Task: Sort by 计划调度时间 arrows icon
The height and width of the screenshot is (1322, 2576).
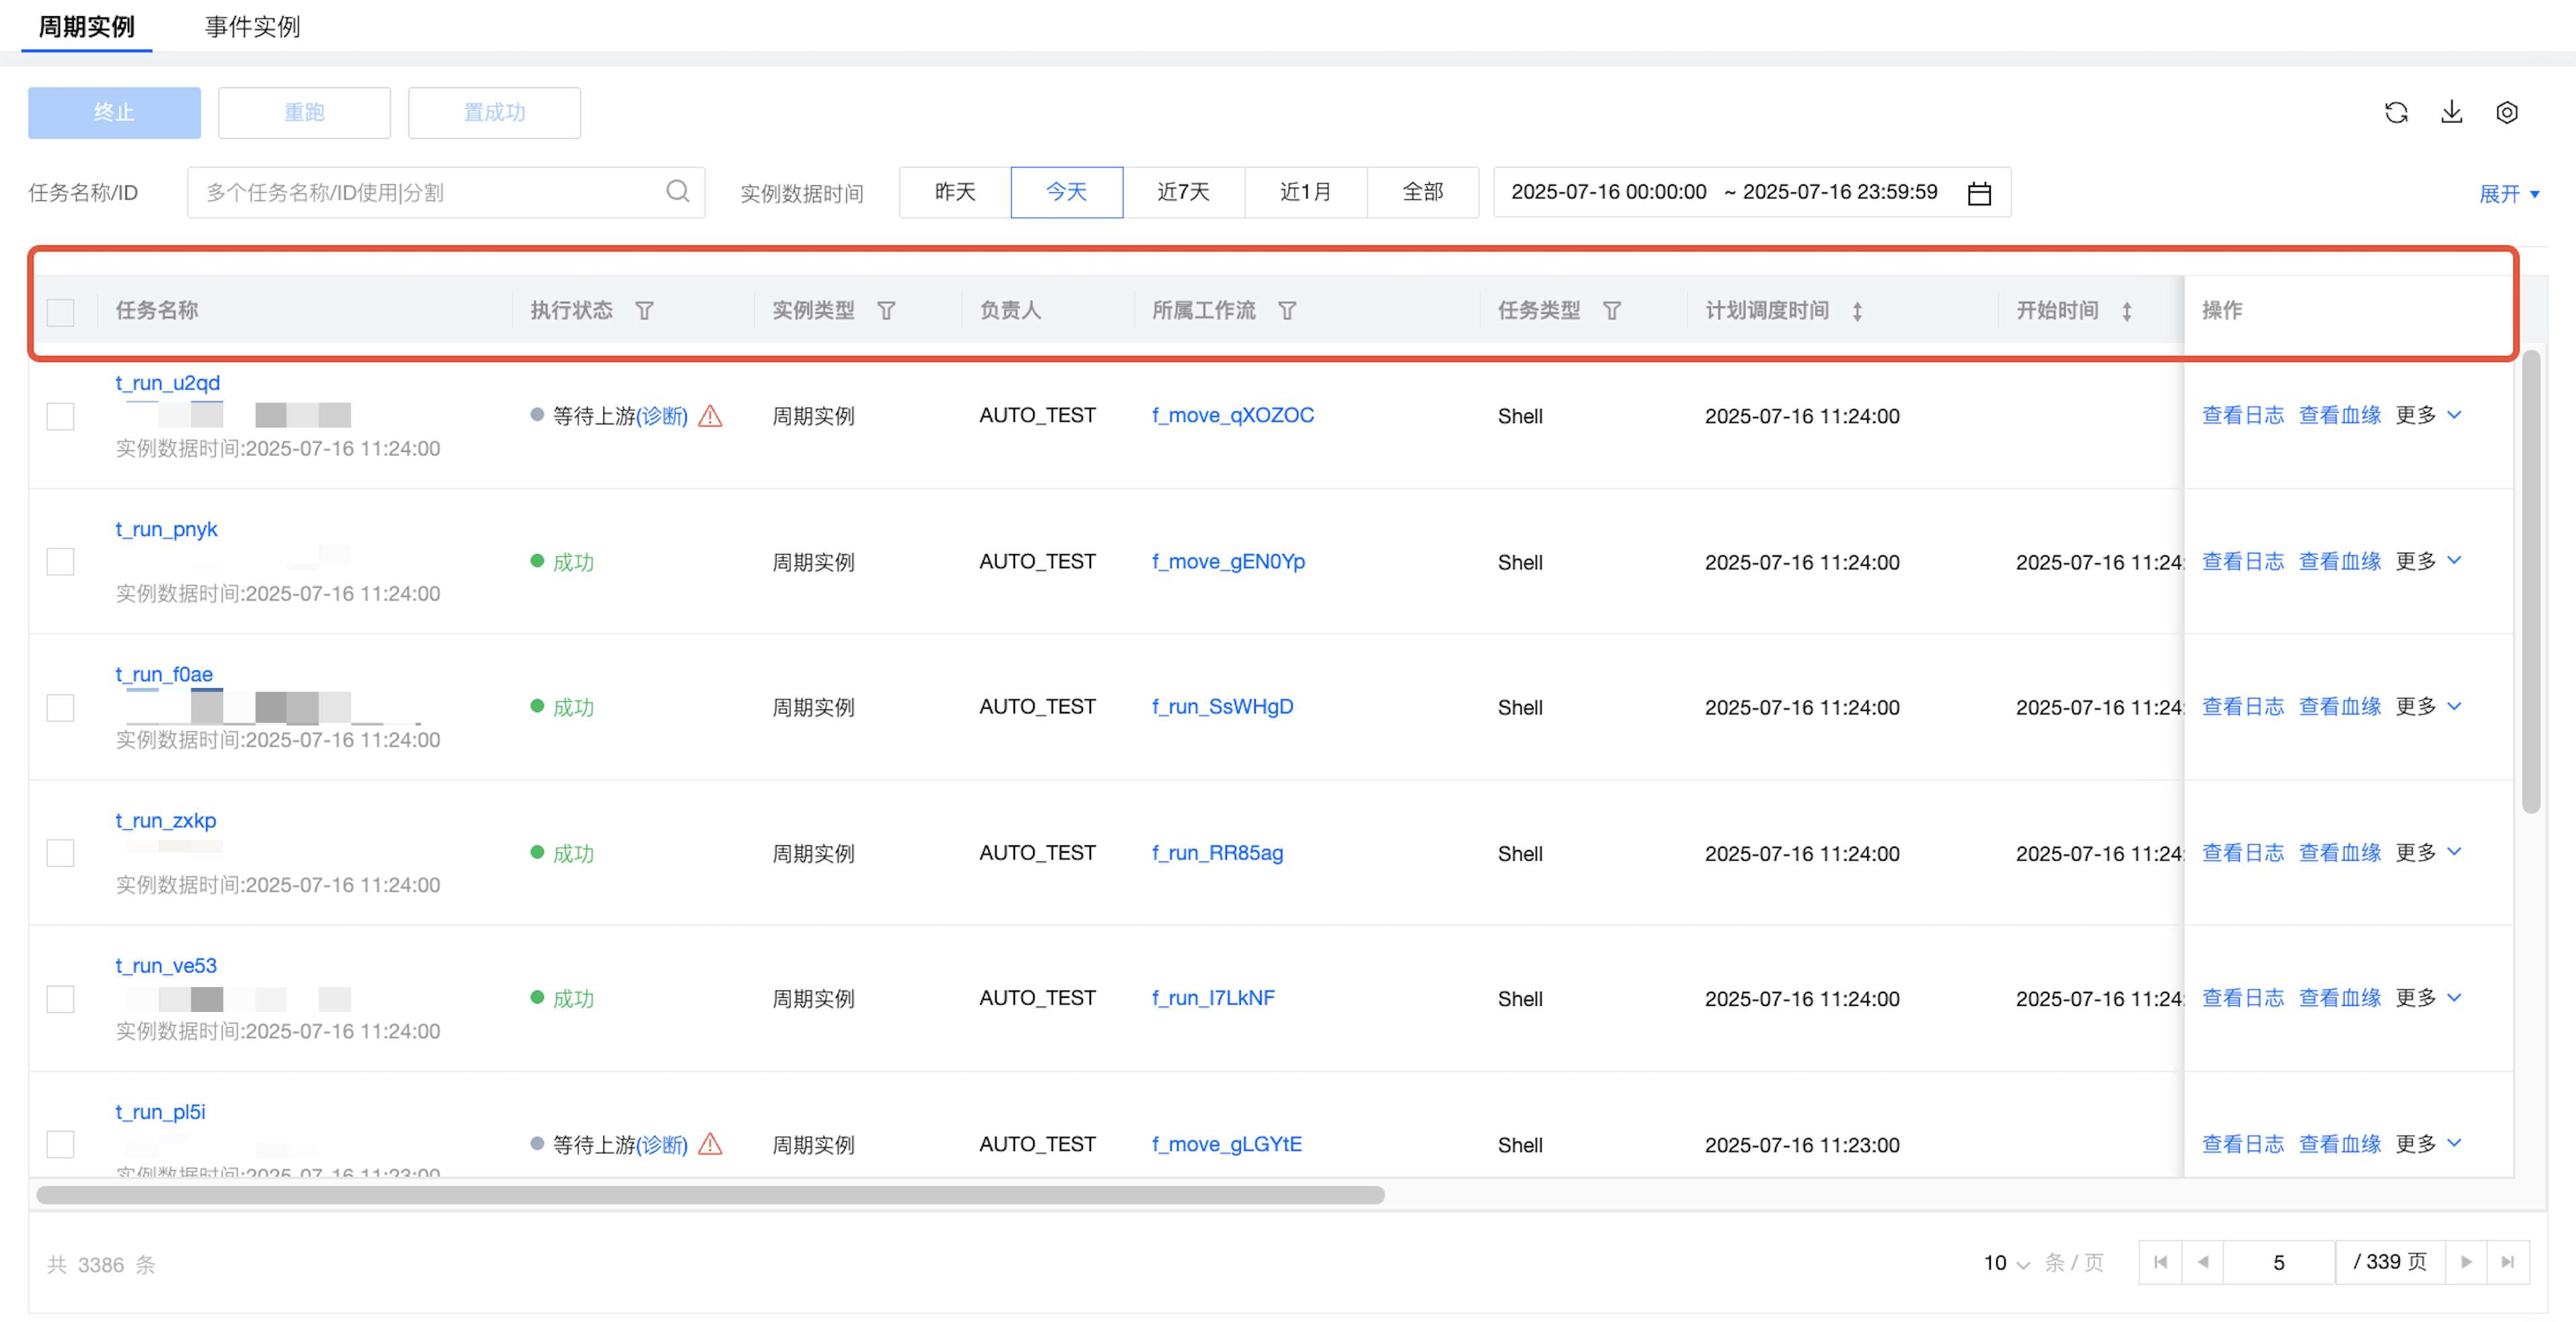Action: [1857, 311]
